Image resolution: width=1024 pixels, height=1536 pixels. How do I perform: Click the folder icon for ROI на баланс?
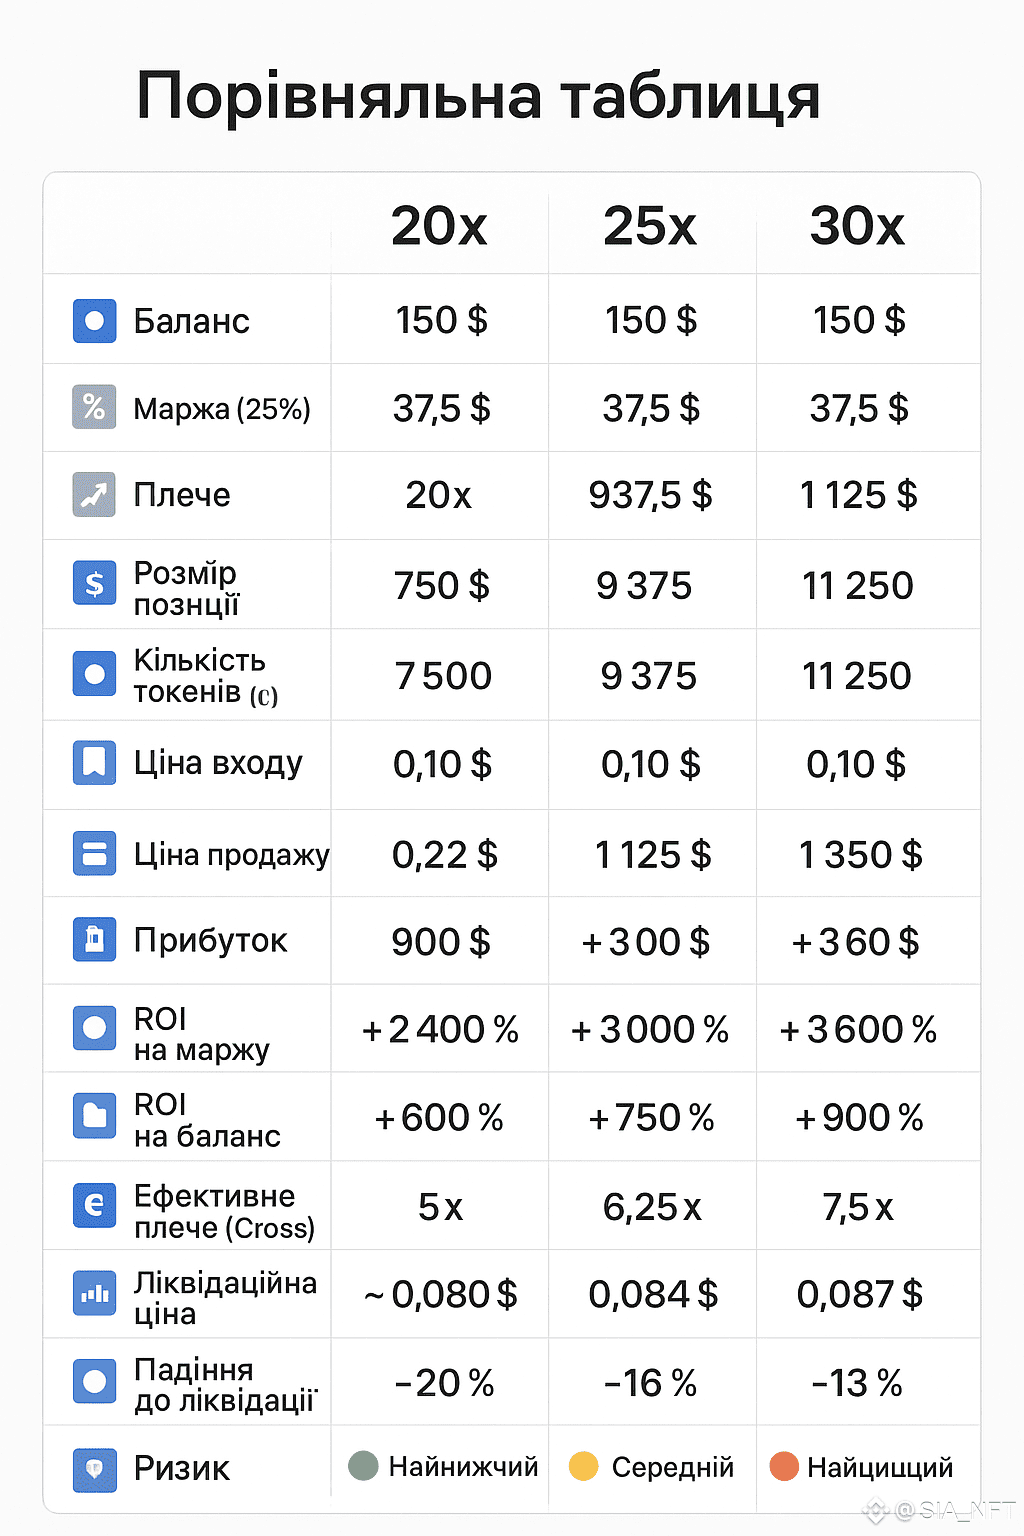point(94,1115)
